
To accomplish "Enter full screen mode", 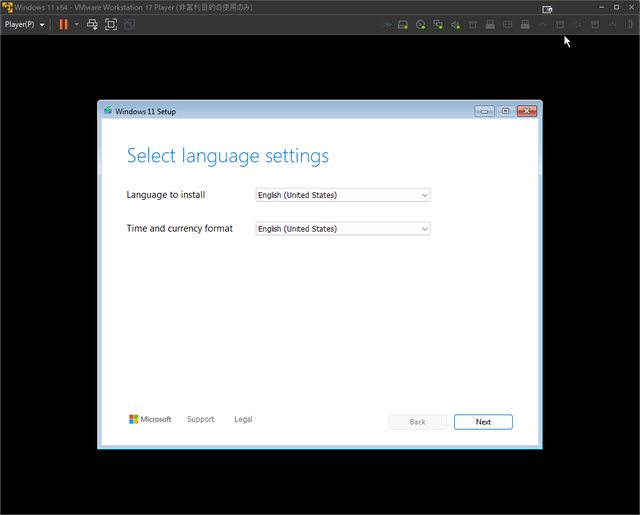I will (x=111, y=24).
